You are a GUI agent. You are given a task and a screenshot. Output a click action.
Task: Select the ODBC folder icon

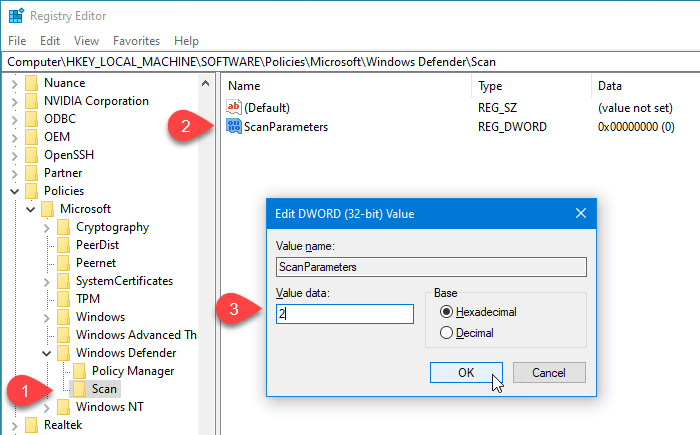tap(31, 119)
